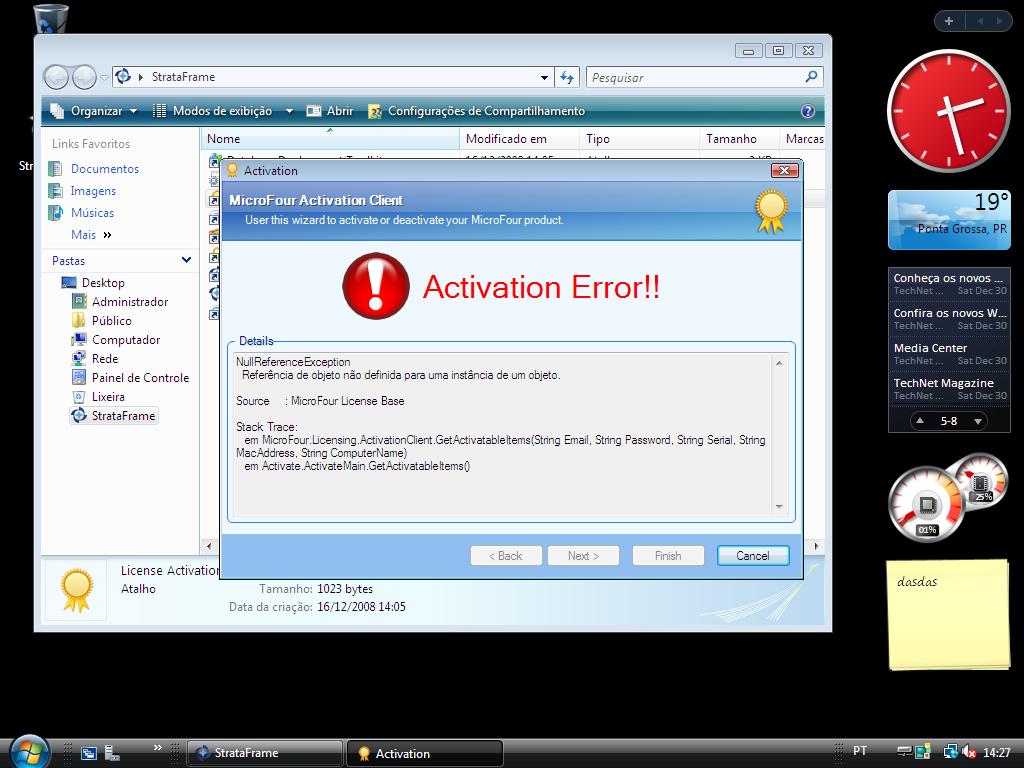This screenshot has height=768, width=1024.
Task: Open the Recycle Bin on desktop
Action: coord(51,19)
